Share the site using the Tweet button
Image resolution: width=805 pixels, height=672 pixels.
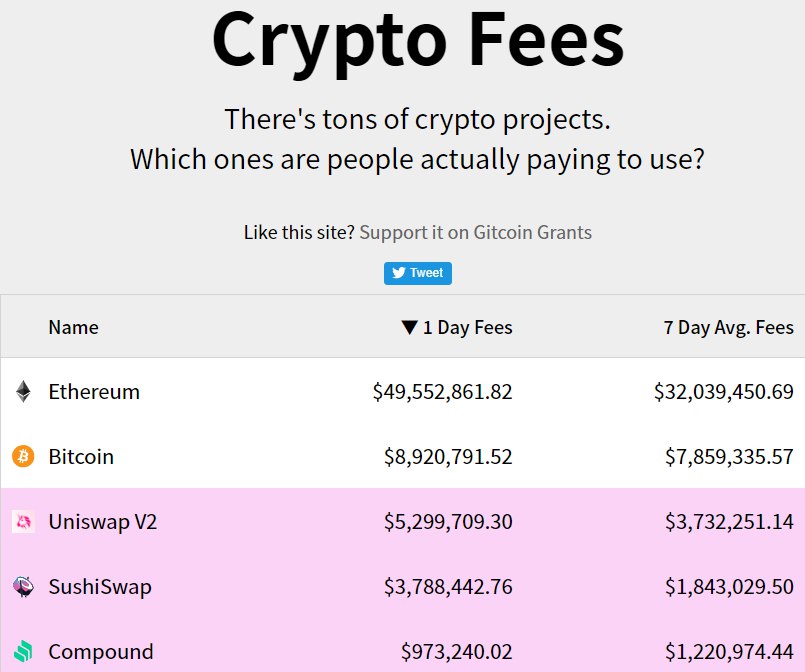[x=418, y=273]
